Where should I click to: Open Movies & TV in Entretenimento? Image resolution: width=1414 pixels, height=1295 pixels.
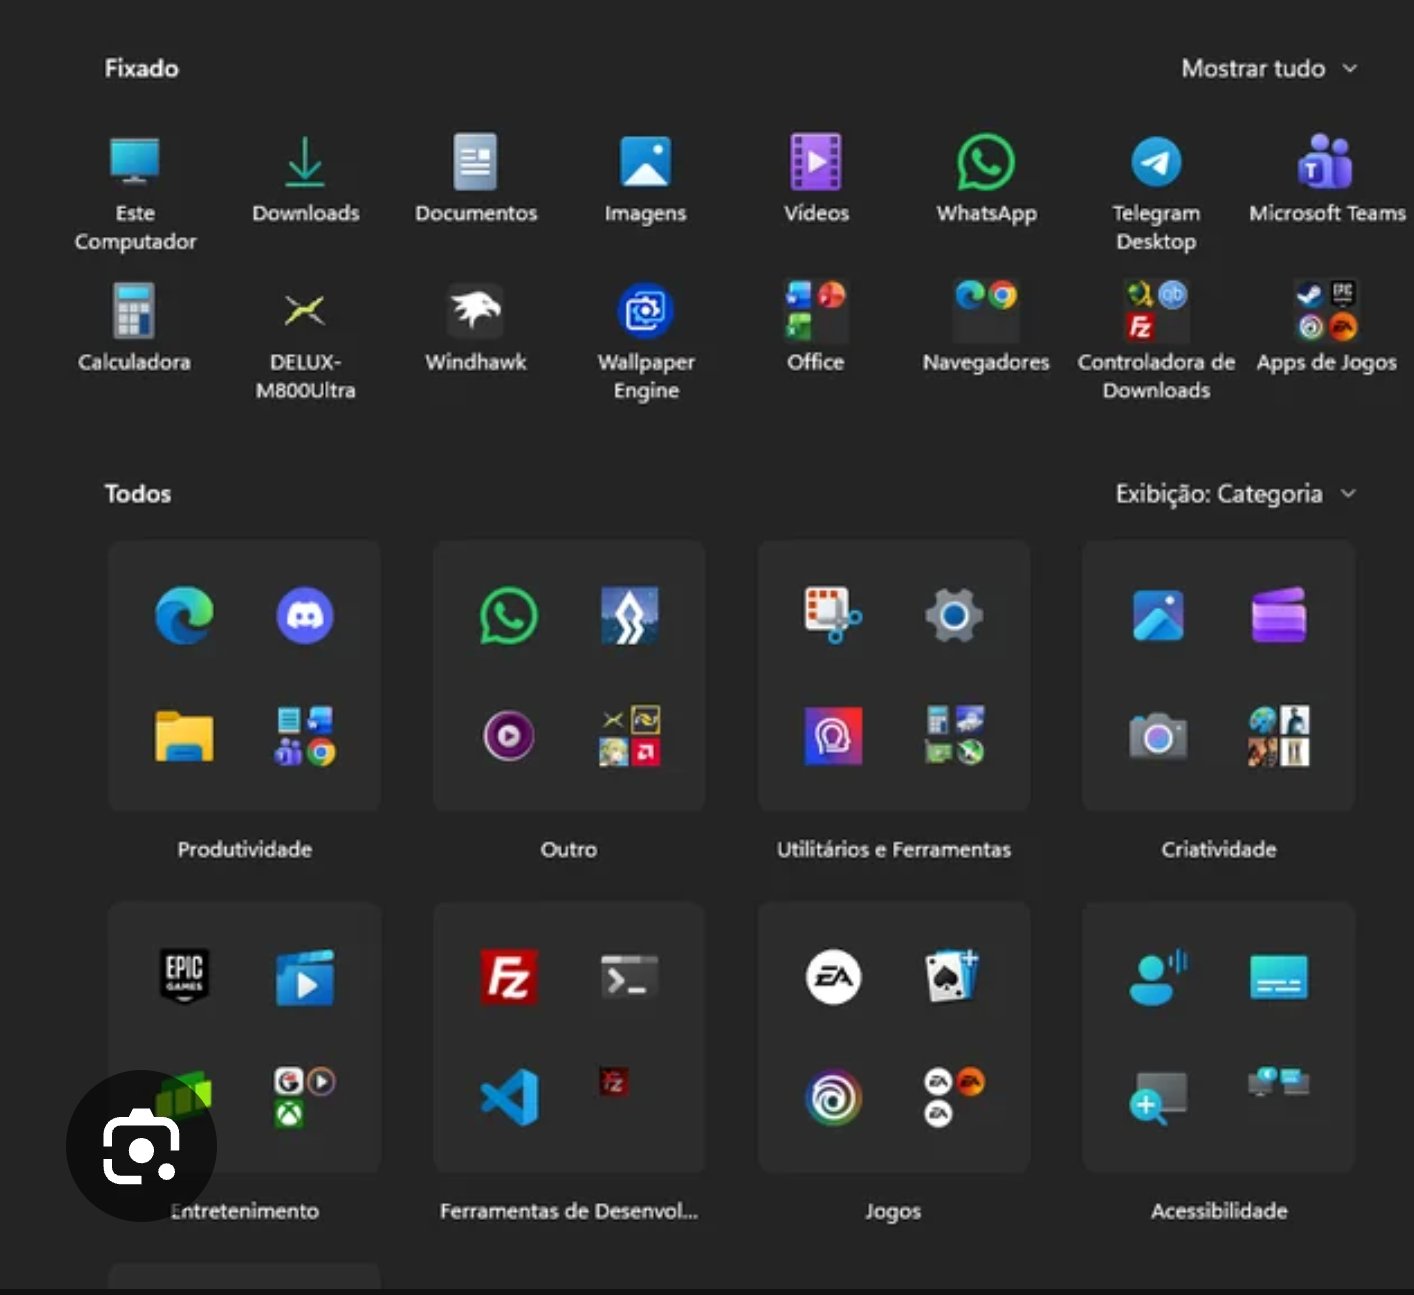305,977
